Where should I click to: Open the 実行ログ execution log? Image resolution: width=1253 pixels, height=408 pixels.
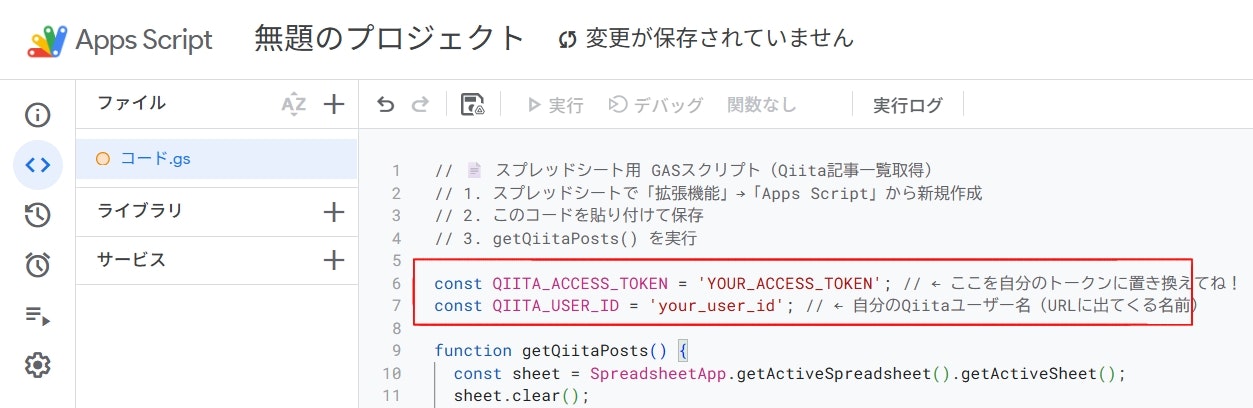tap(908, 105)
